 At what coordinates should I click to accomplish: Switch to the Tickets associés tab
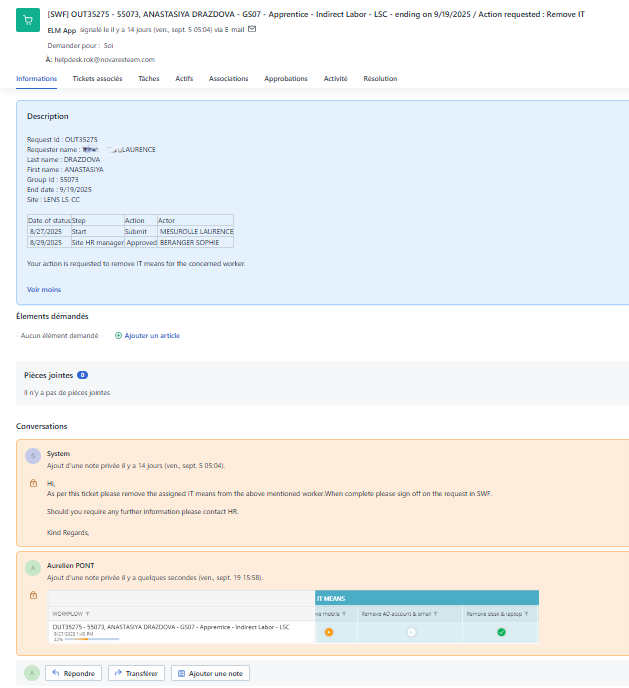pyautogui.click(x=97, y=79)
